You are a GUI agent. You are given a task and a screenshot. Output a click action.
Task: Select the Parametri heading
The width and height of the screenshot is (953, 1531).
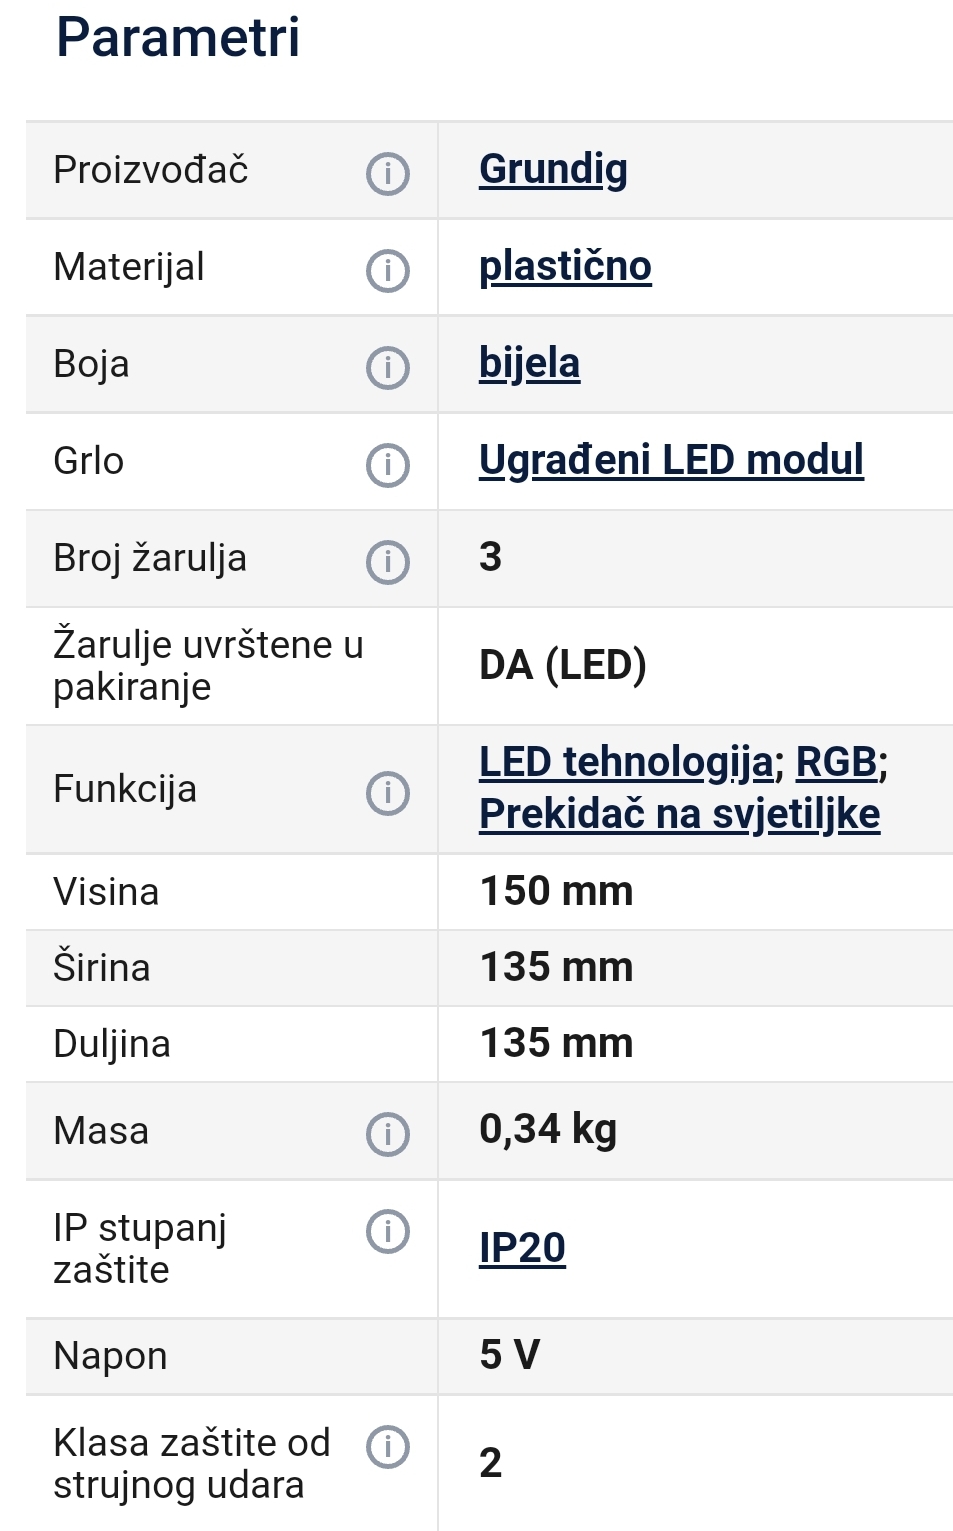178,37
